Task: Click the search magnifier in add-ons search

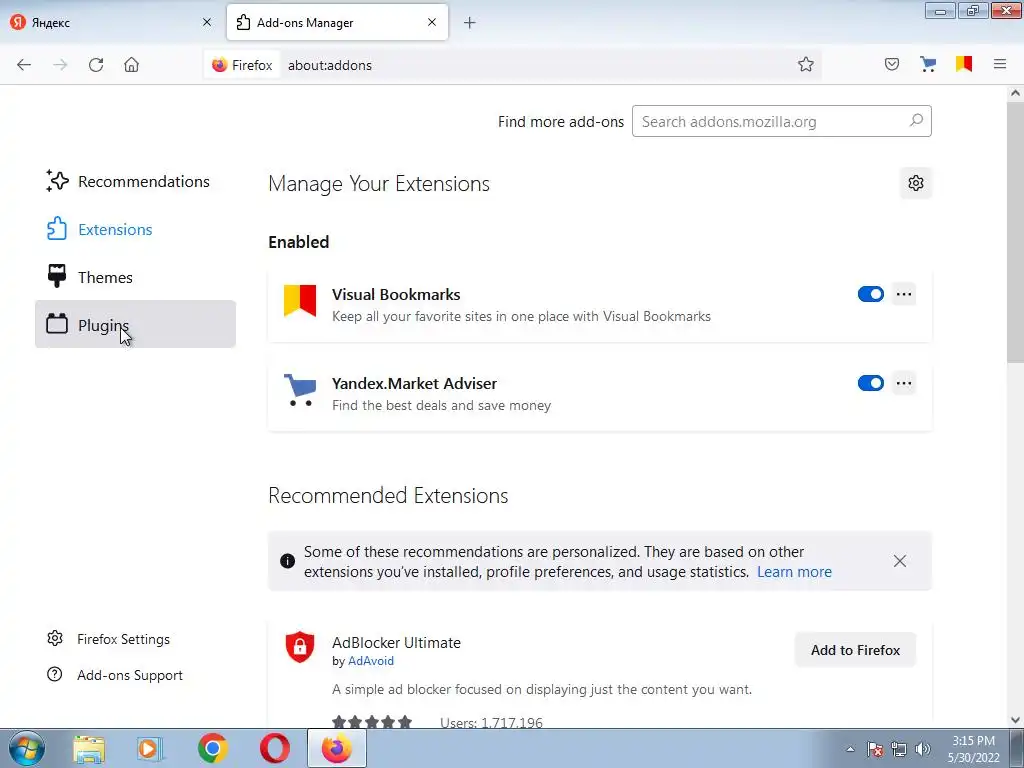Action: coord(916,121)
